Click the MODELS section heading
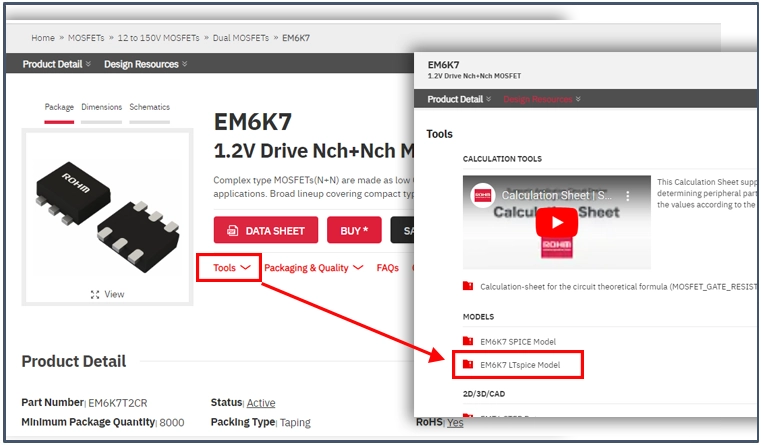 (x=478, y=316)
